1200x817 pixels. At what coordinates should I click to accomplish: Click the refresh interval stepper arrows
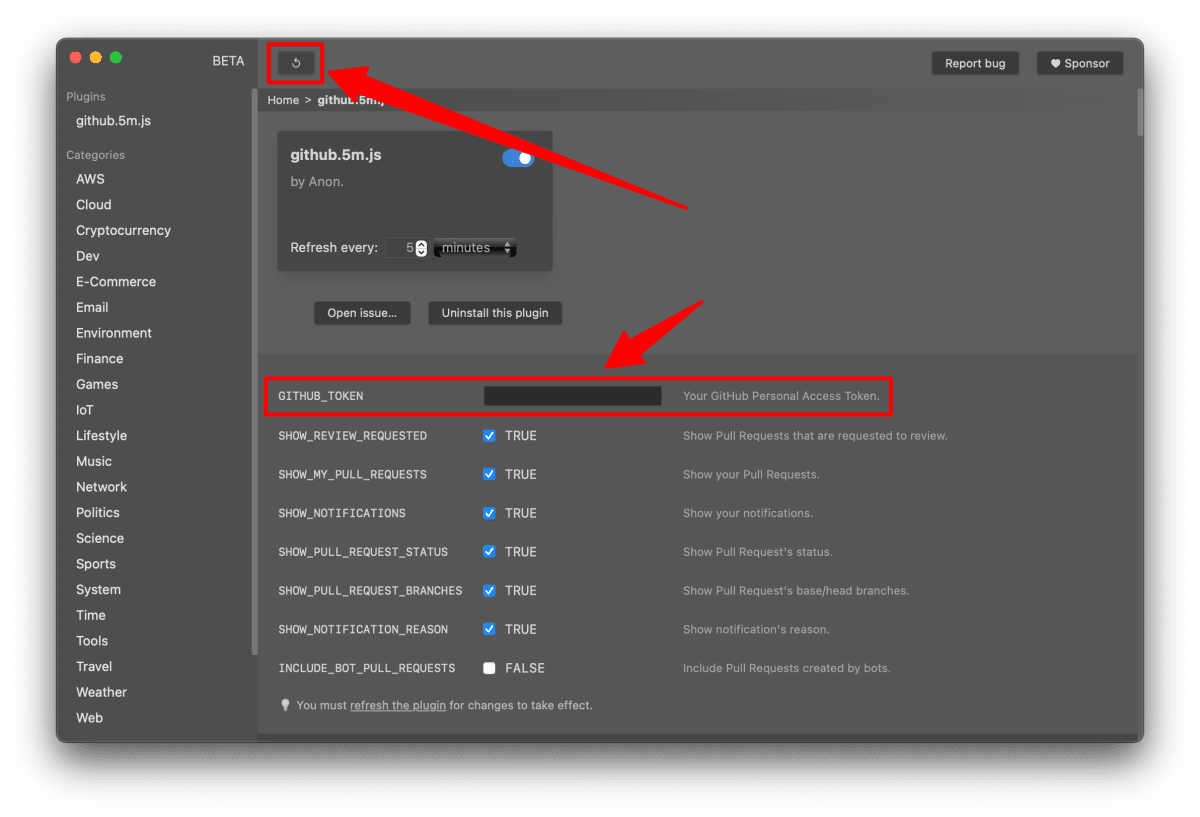(421, 248)
